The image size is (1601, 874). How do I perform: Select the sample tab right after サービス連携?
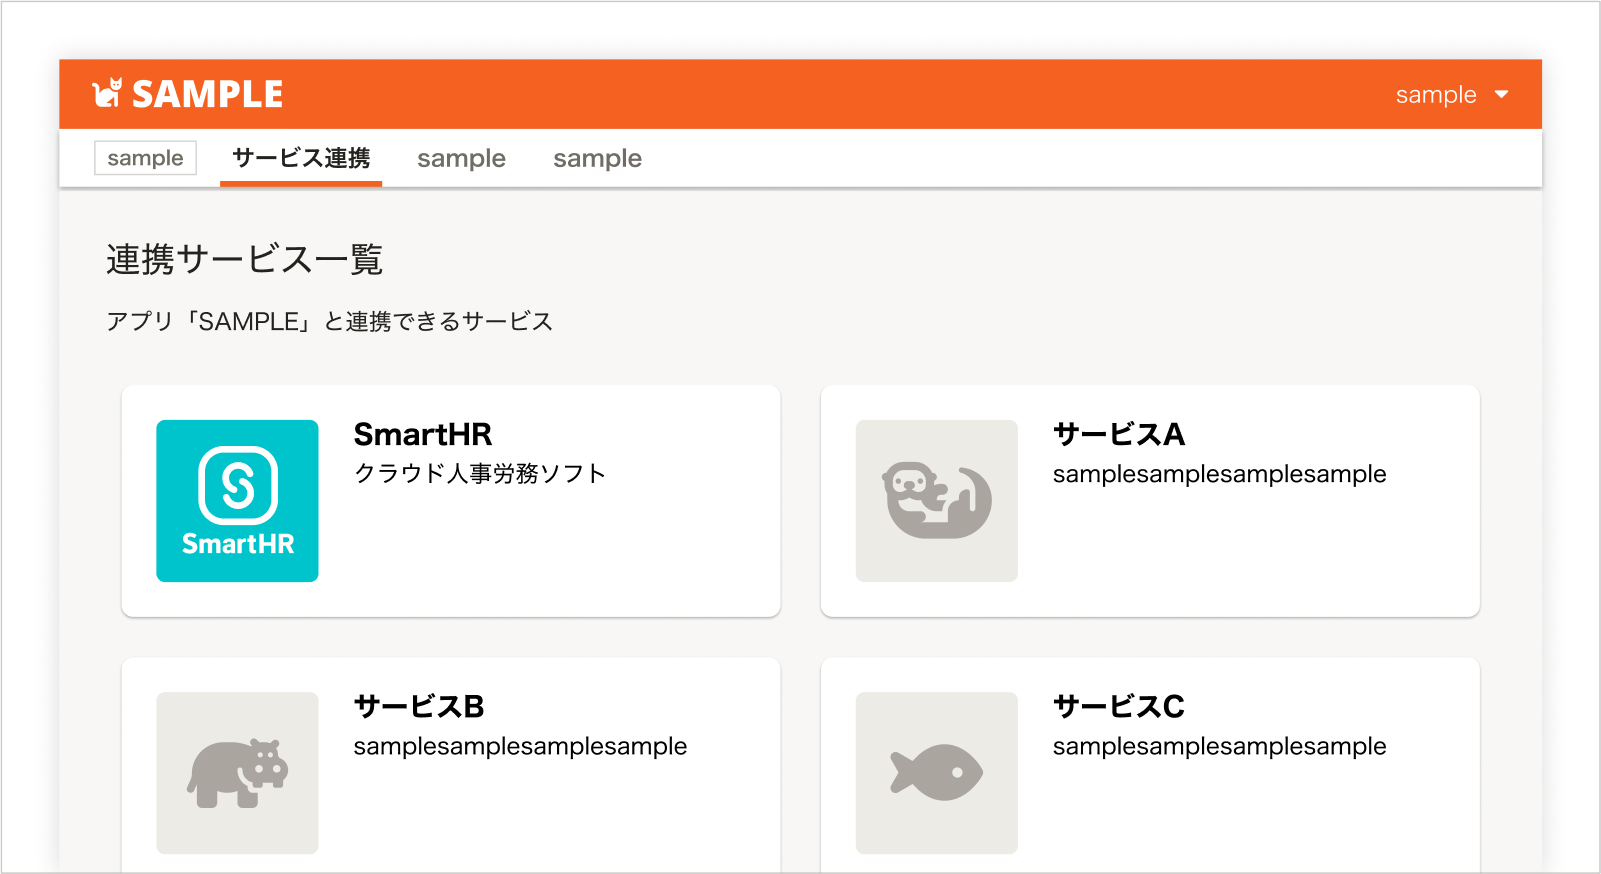461,158
